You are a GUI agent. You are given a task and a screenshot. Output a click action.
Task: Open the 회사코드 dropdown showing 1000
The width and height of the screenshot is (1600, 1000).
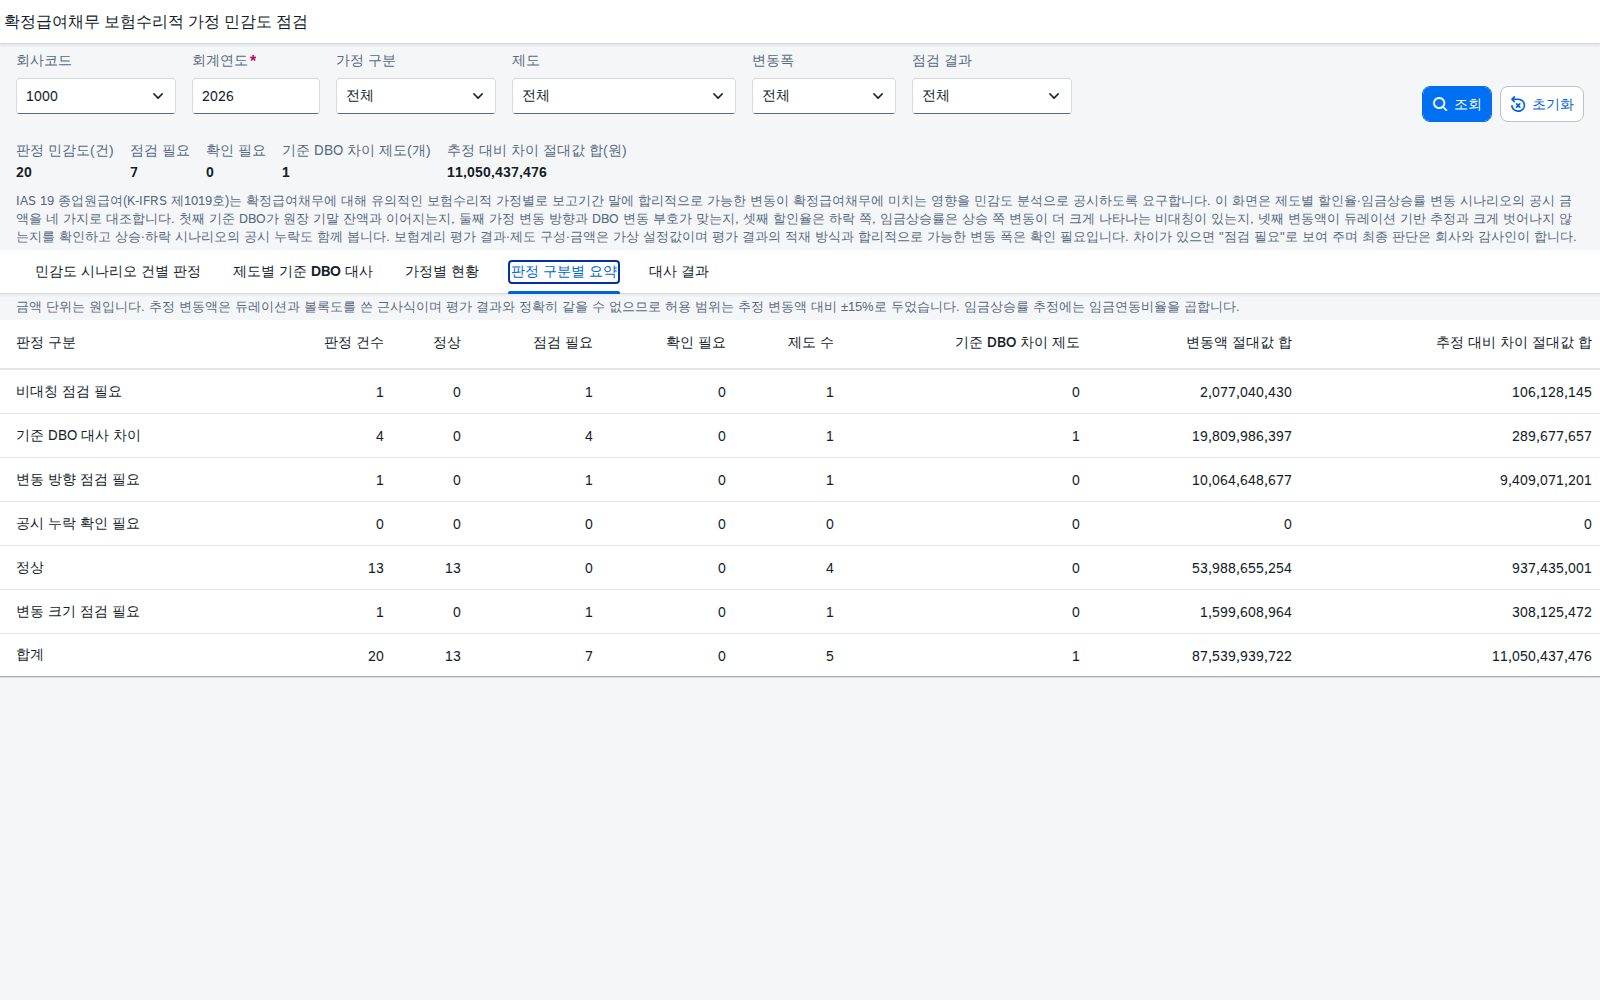tap(96, 96)
